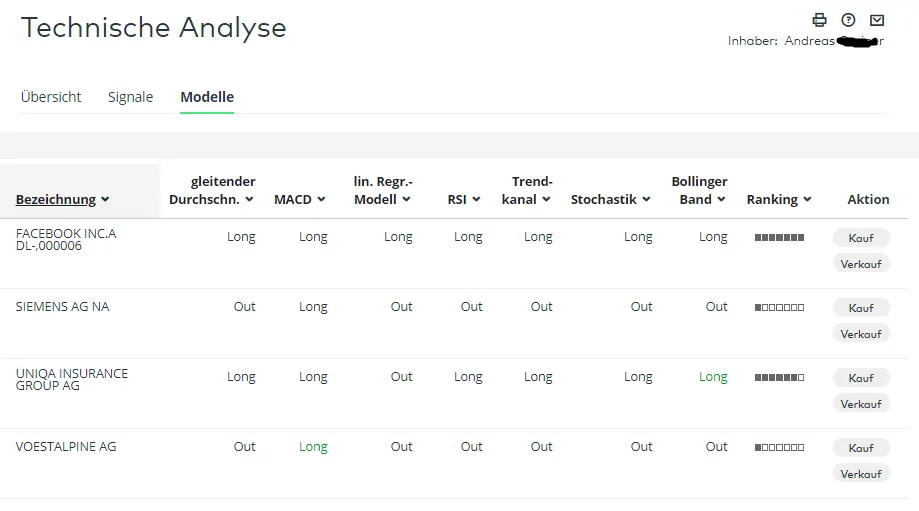The image size is (919, 511).
Task: Open the help question mark icon
Action: 848,21
